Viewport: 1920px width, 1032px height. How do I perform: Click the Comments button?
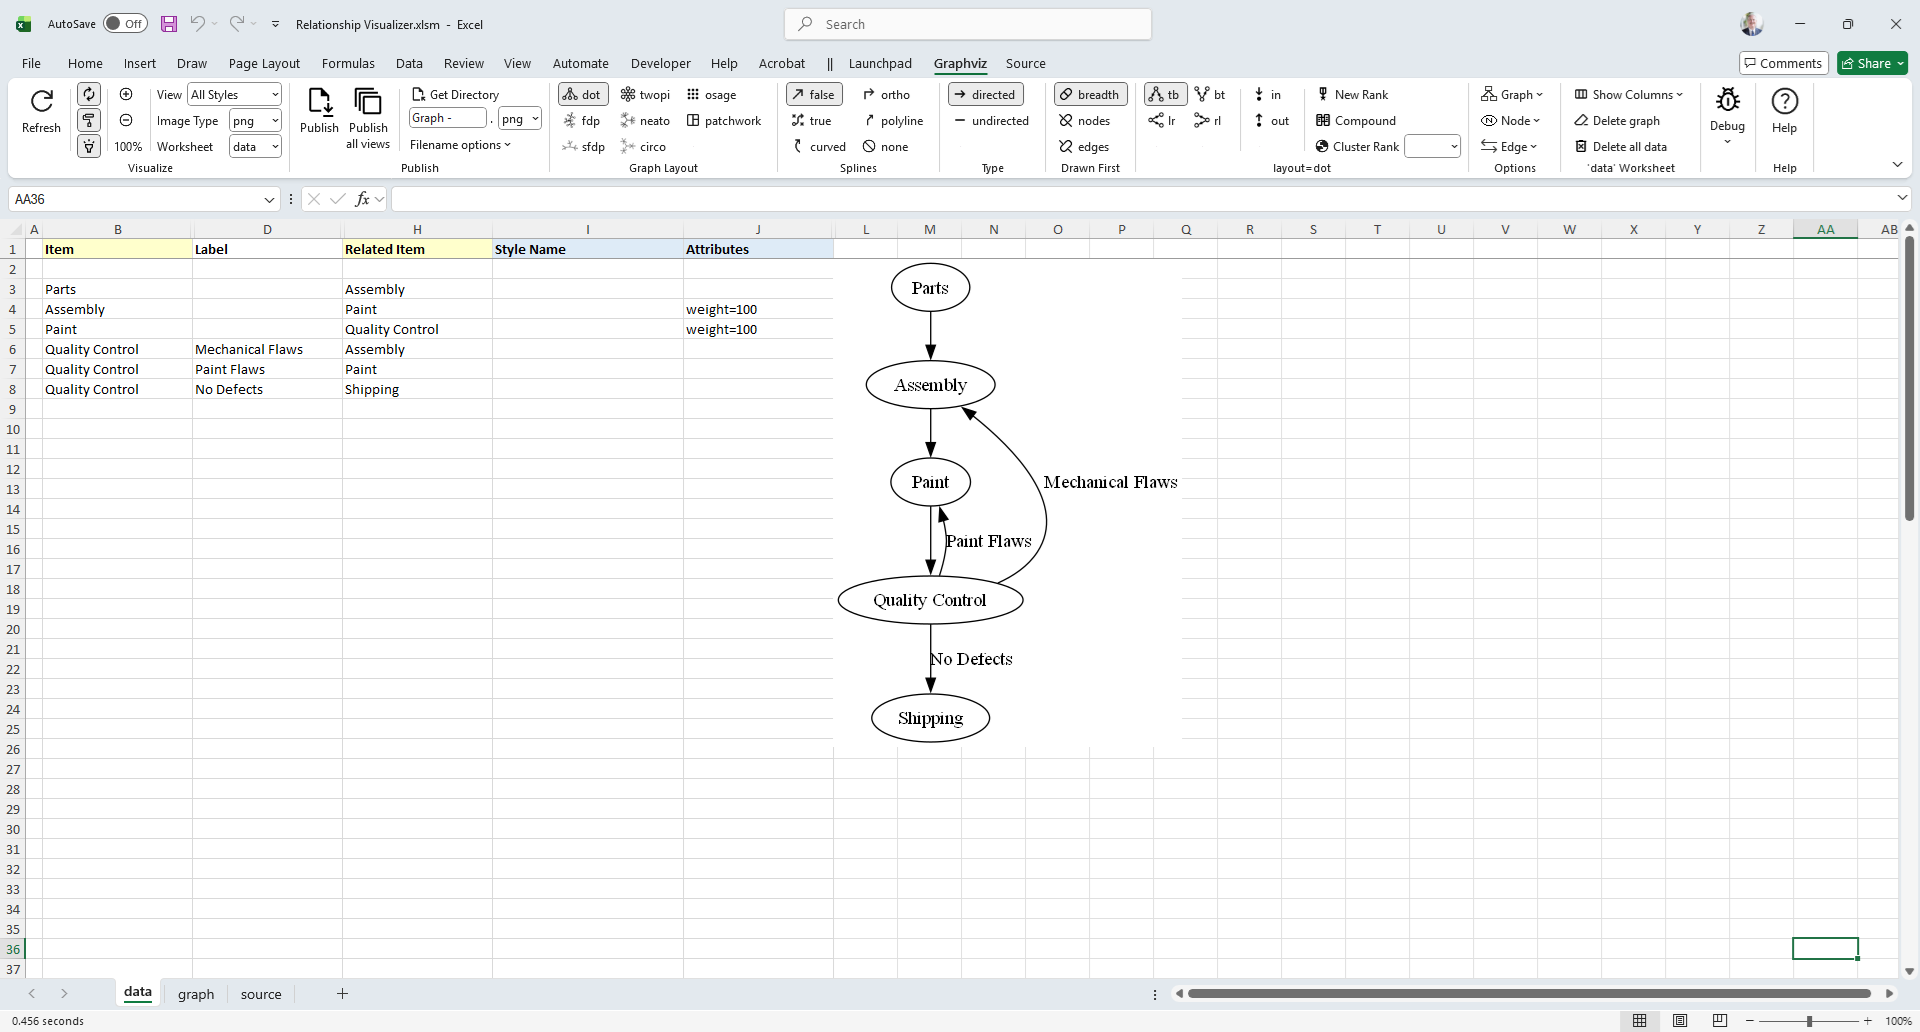click(x=1784, y=63)
